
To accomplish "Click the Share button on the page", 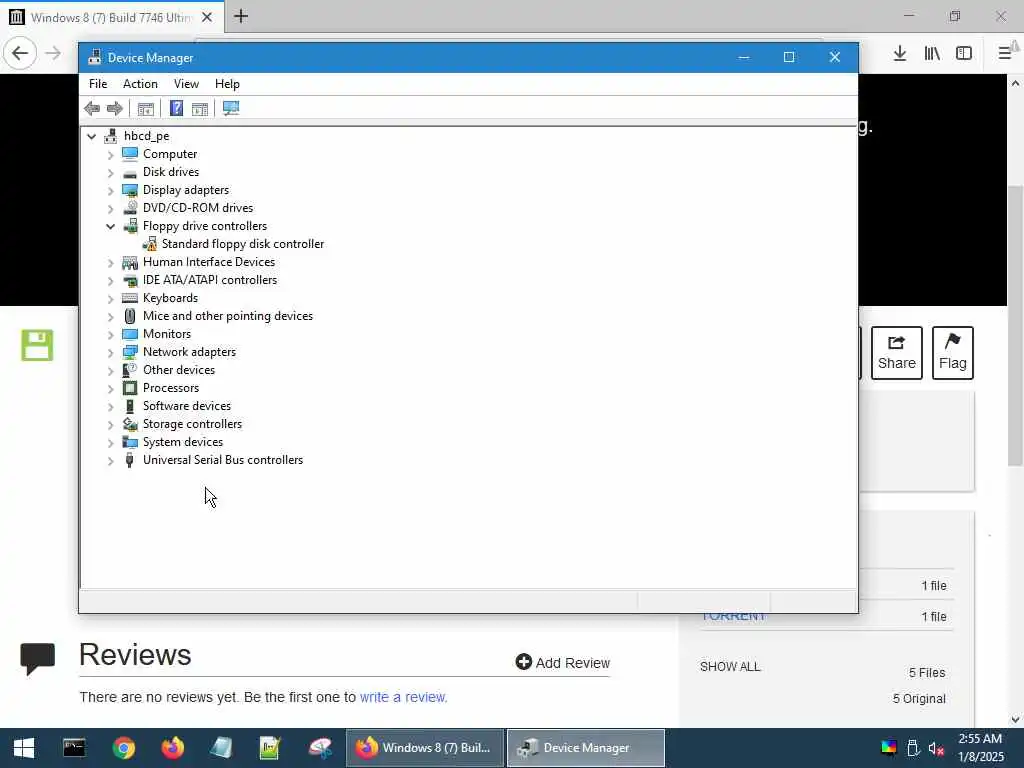I will (897, 353).
